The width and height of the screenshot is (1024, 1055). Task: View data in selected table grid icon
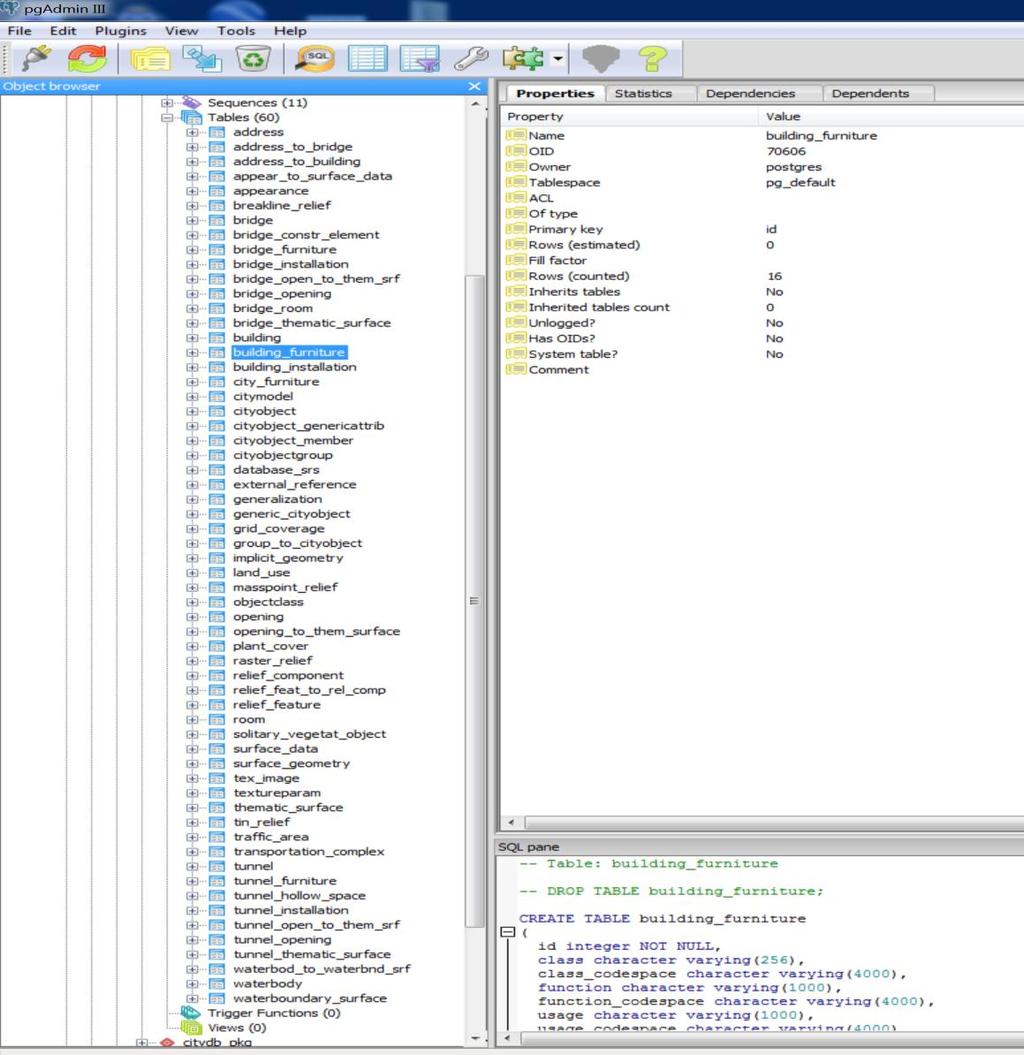point(367,59)
